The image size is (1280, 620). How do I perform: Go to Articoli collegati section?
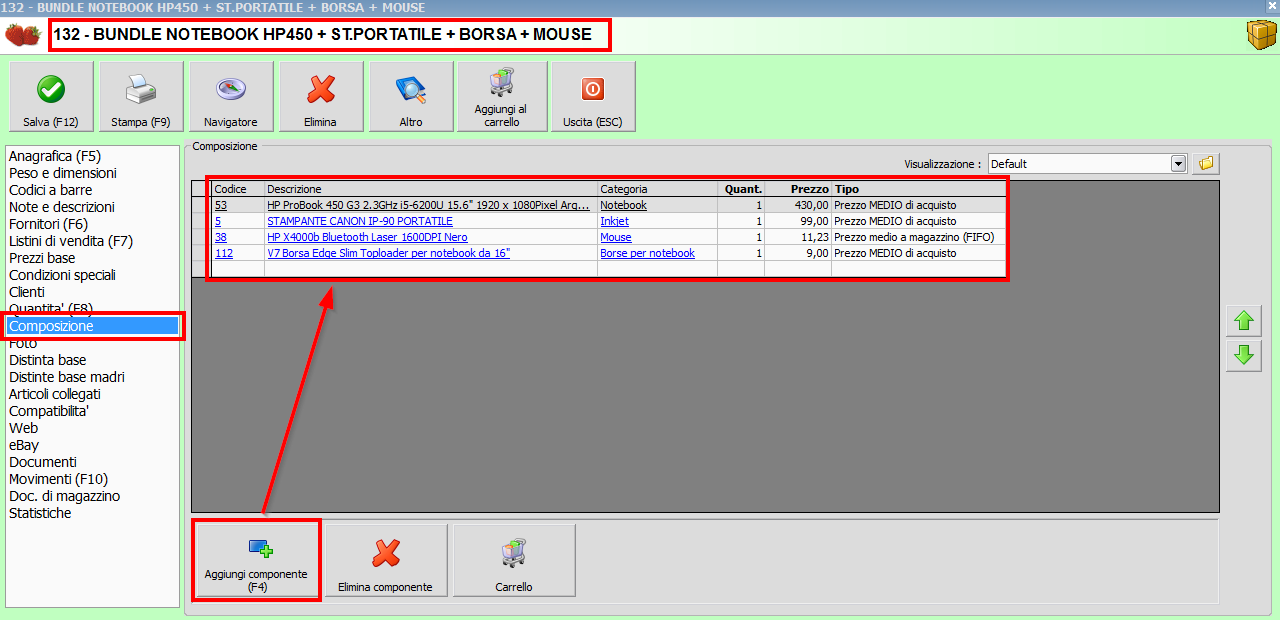pyautogui.click(x=55, y=394)
